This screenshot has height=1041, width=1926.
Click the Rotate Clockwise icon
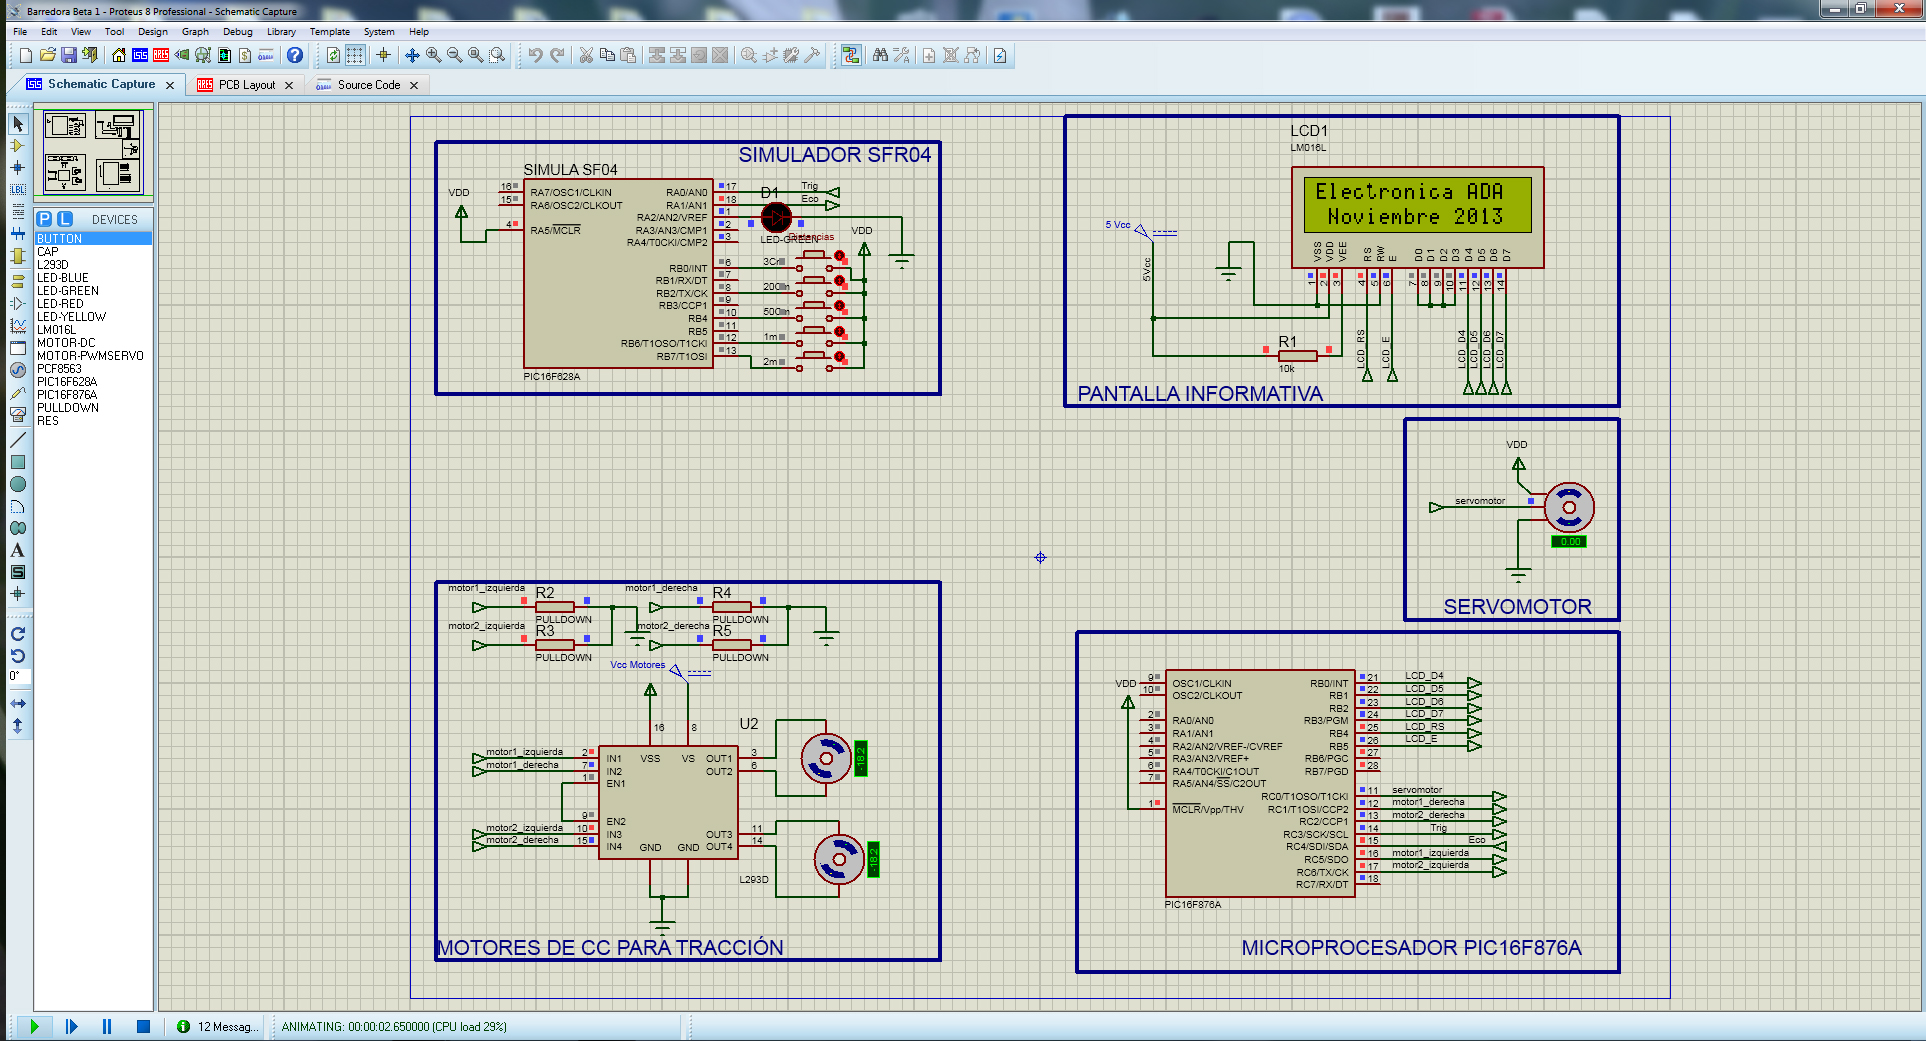17,634
